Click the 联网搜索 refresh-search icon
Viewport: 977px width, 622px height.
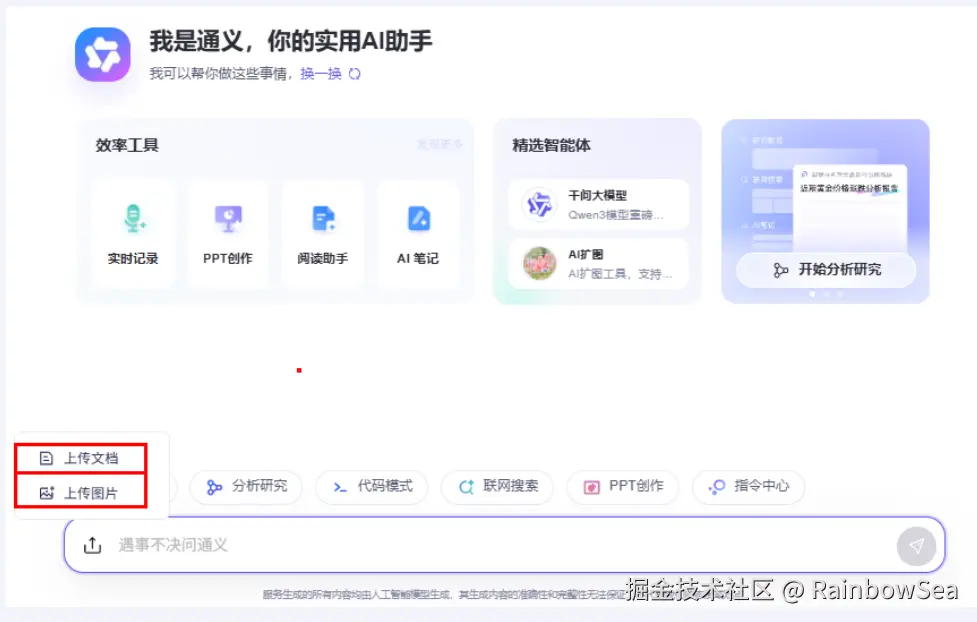(x=466, y=487)
